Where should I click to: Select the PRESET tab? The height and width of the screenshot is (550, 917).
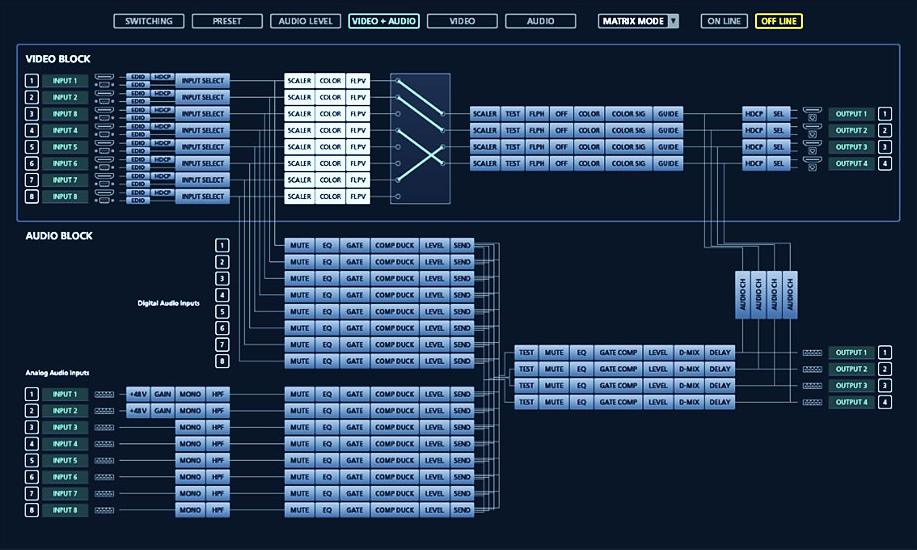227,21
